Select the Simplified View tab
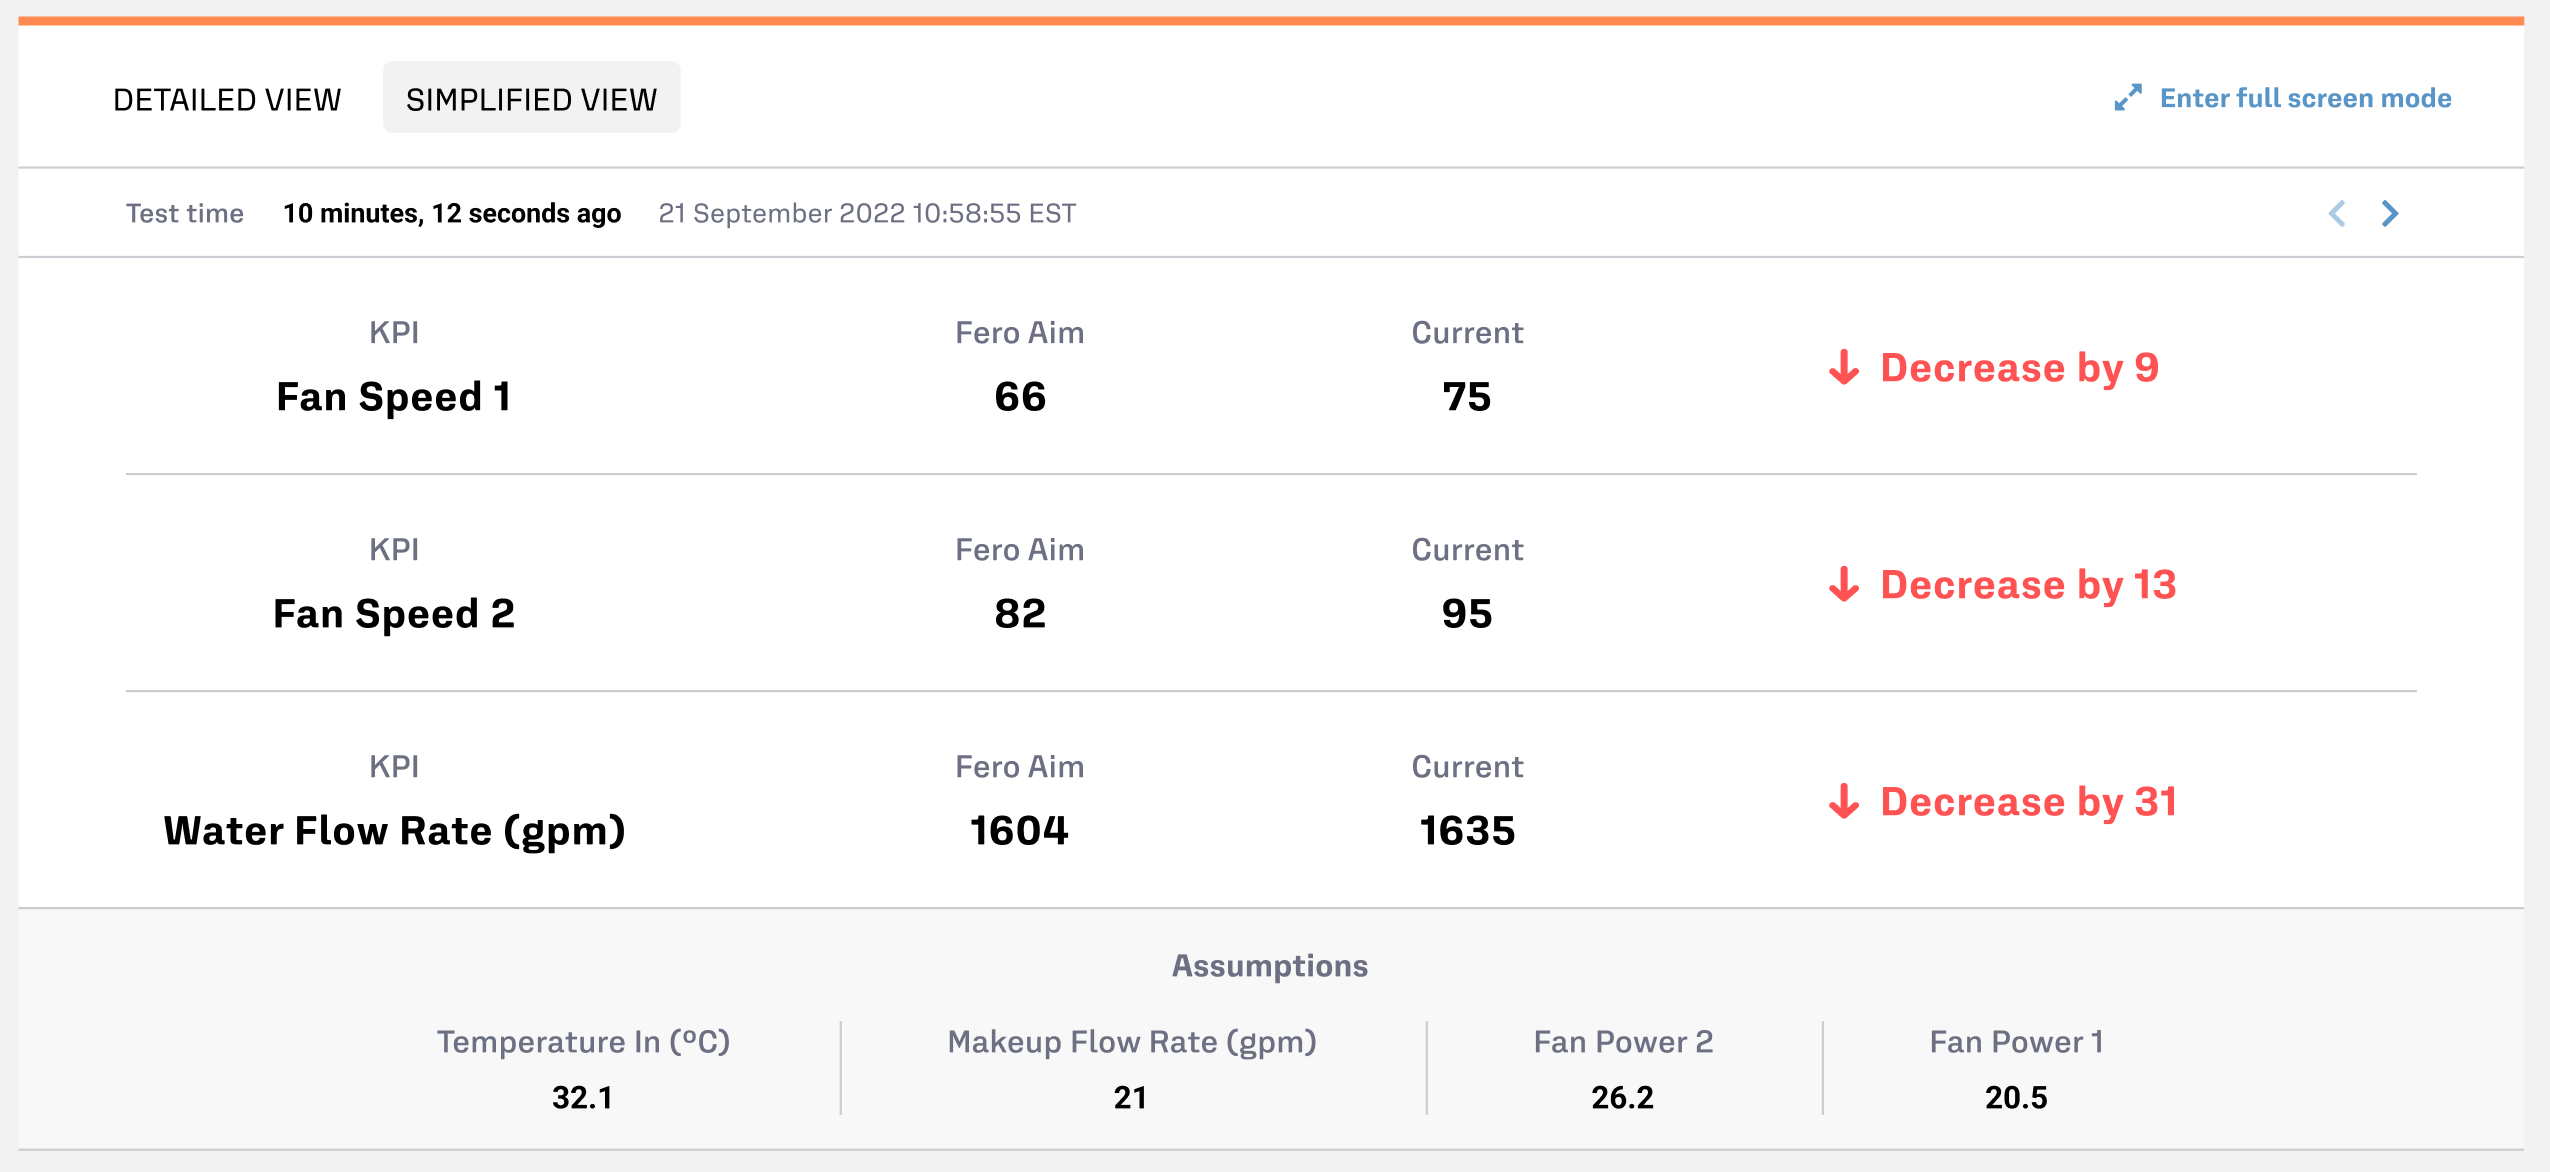 (531, 99)
